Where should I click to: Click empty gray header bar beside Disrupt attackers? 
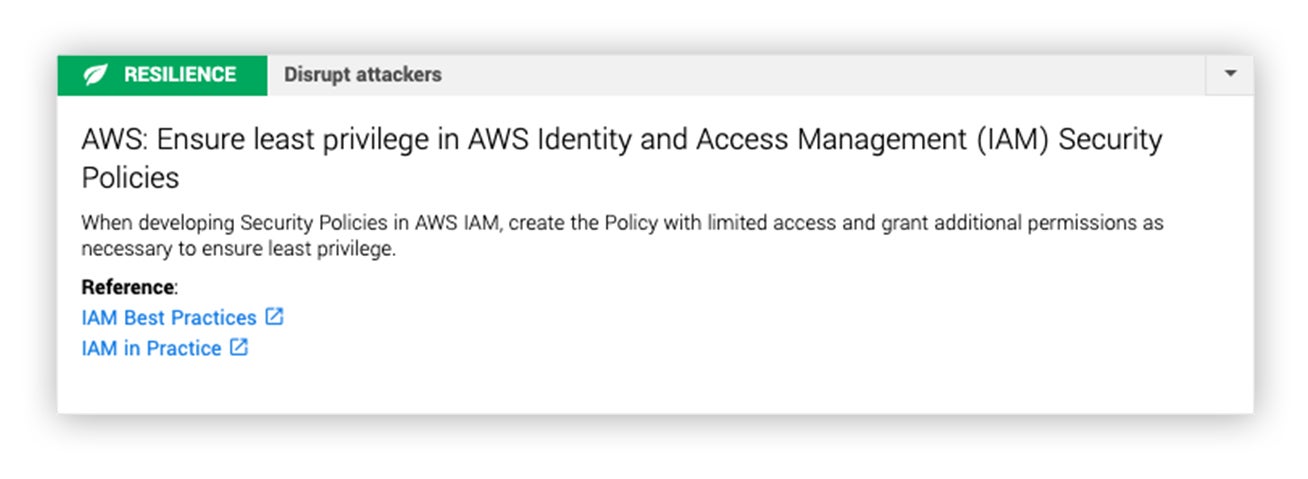click(x=820, y=75)
